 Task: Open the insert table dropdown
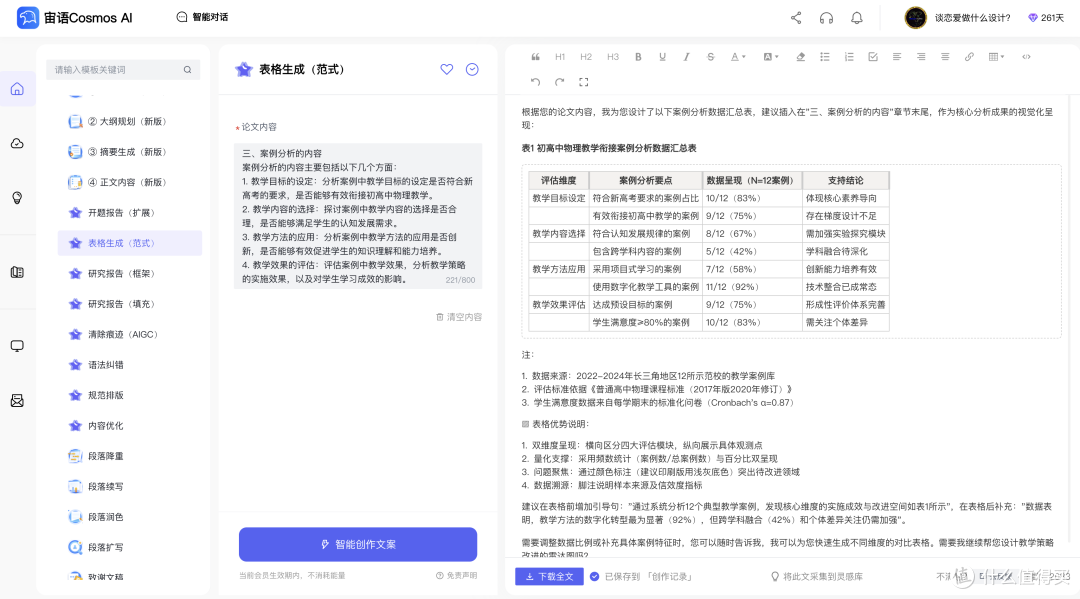996,57
